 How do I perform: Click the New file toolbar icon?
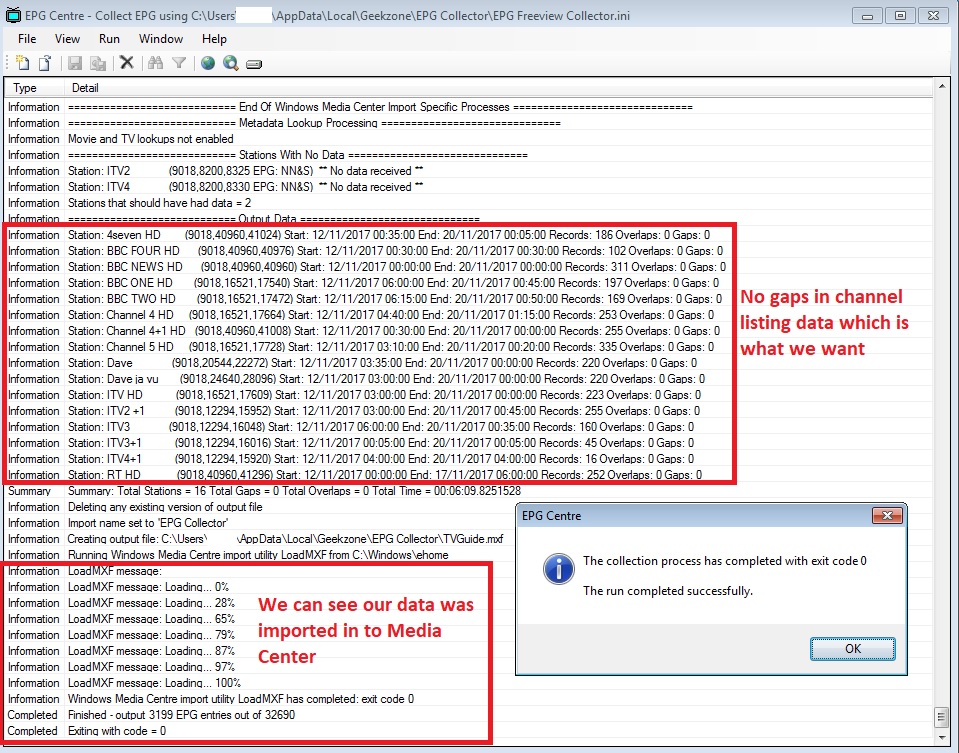(23, 63)
